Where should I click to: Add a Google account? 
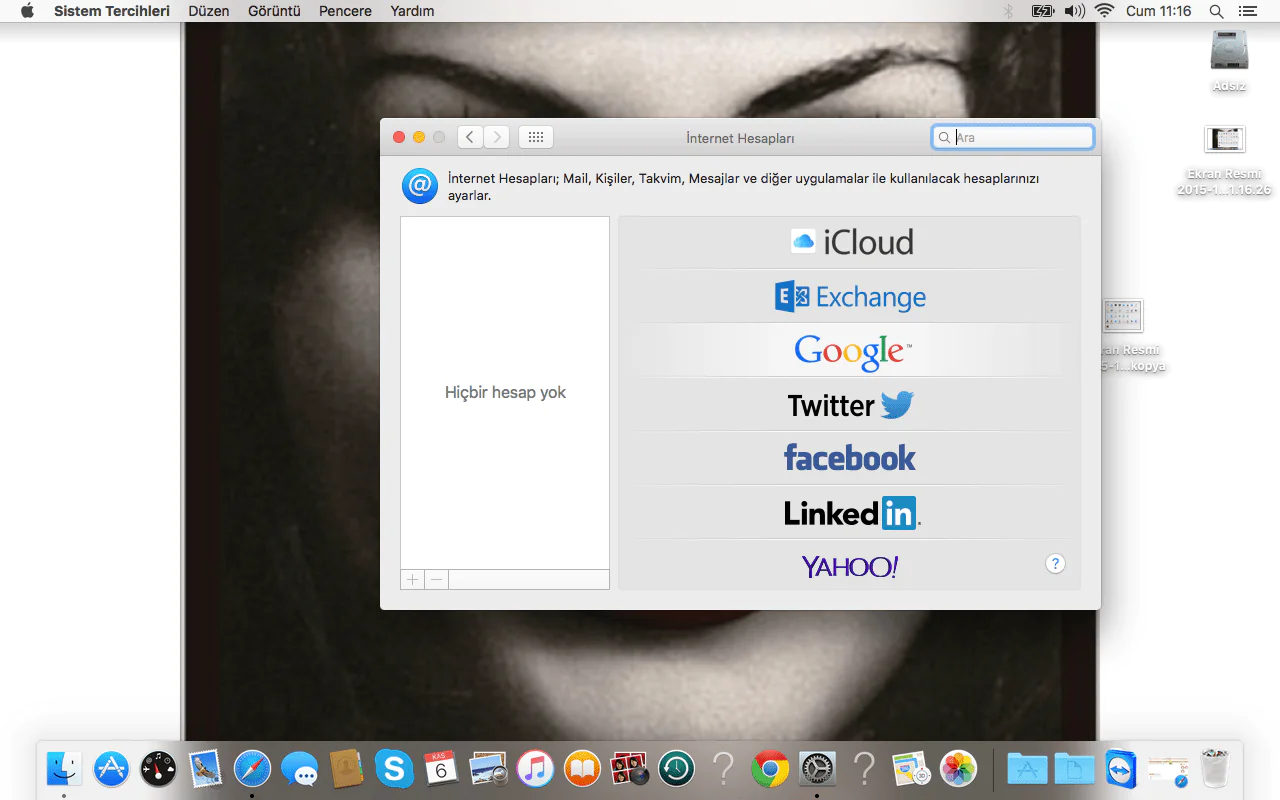[x=850, y=351]
